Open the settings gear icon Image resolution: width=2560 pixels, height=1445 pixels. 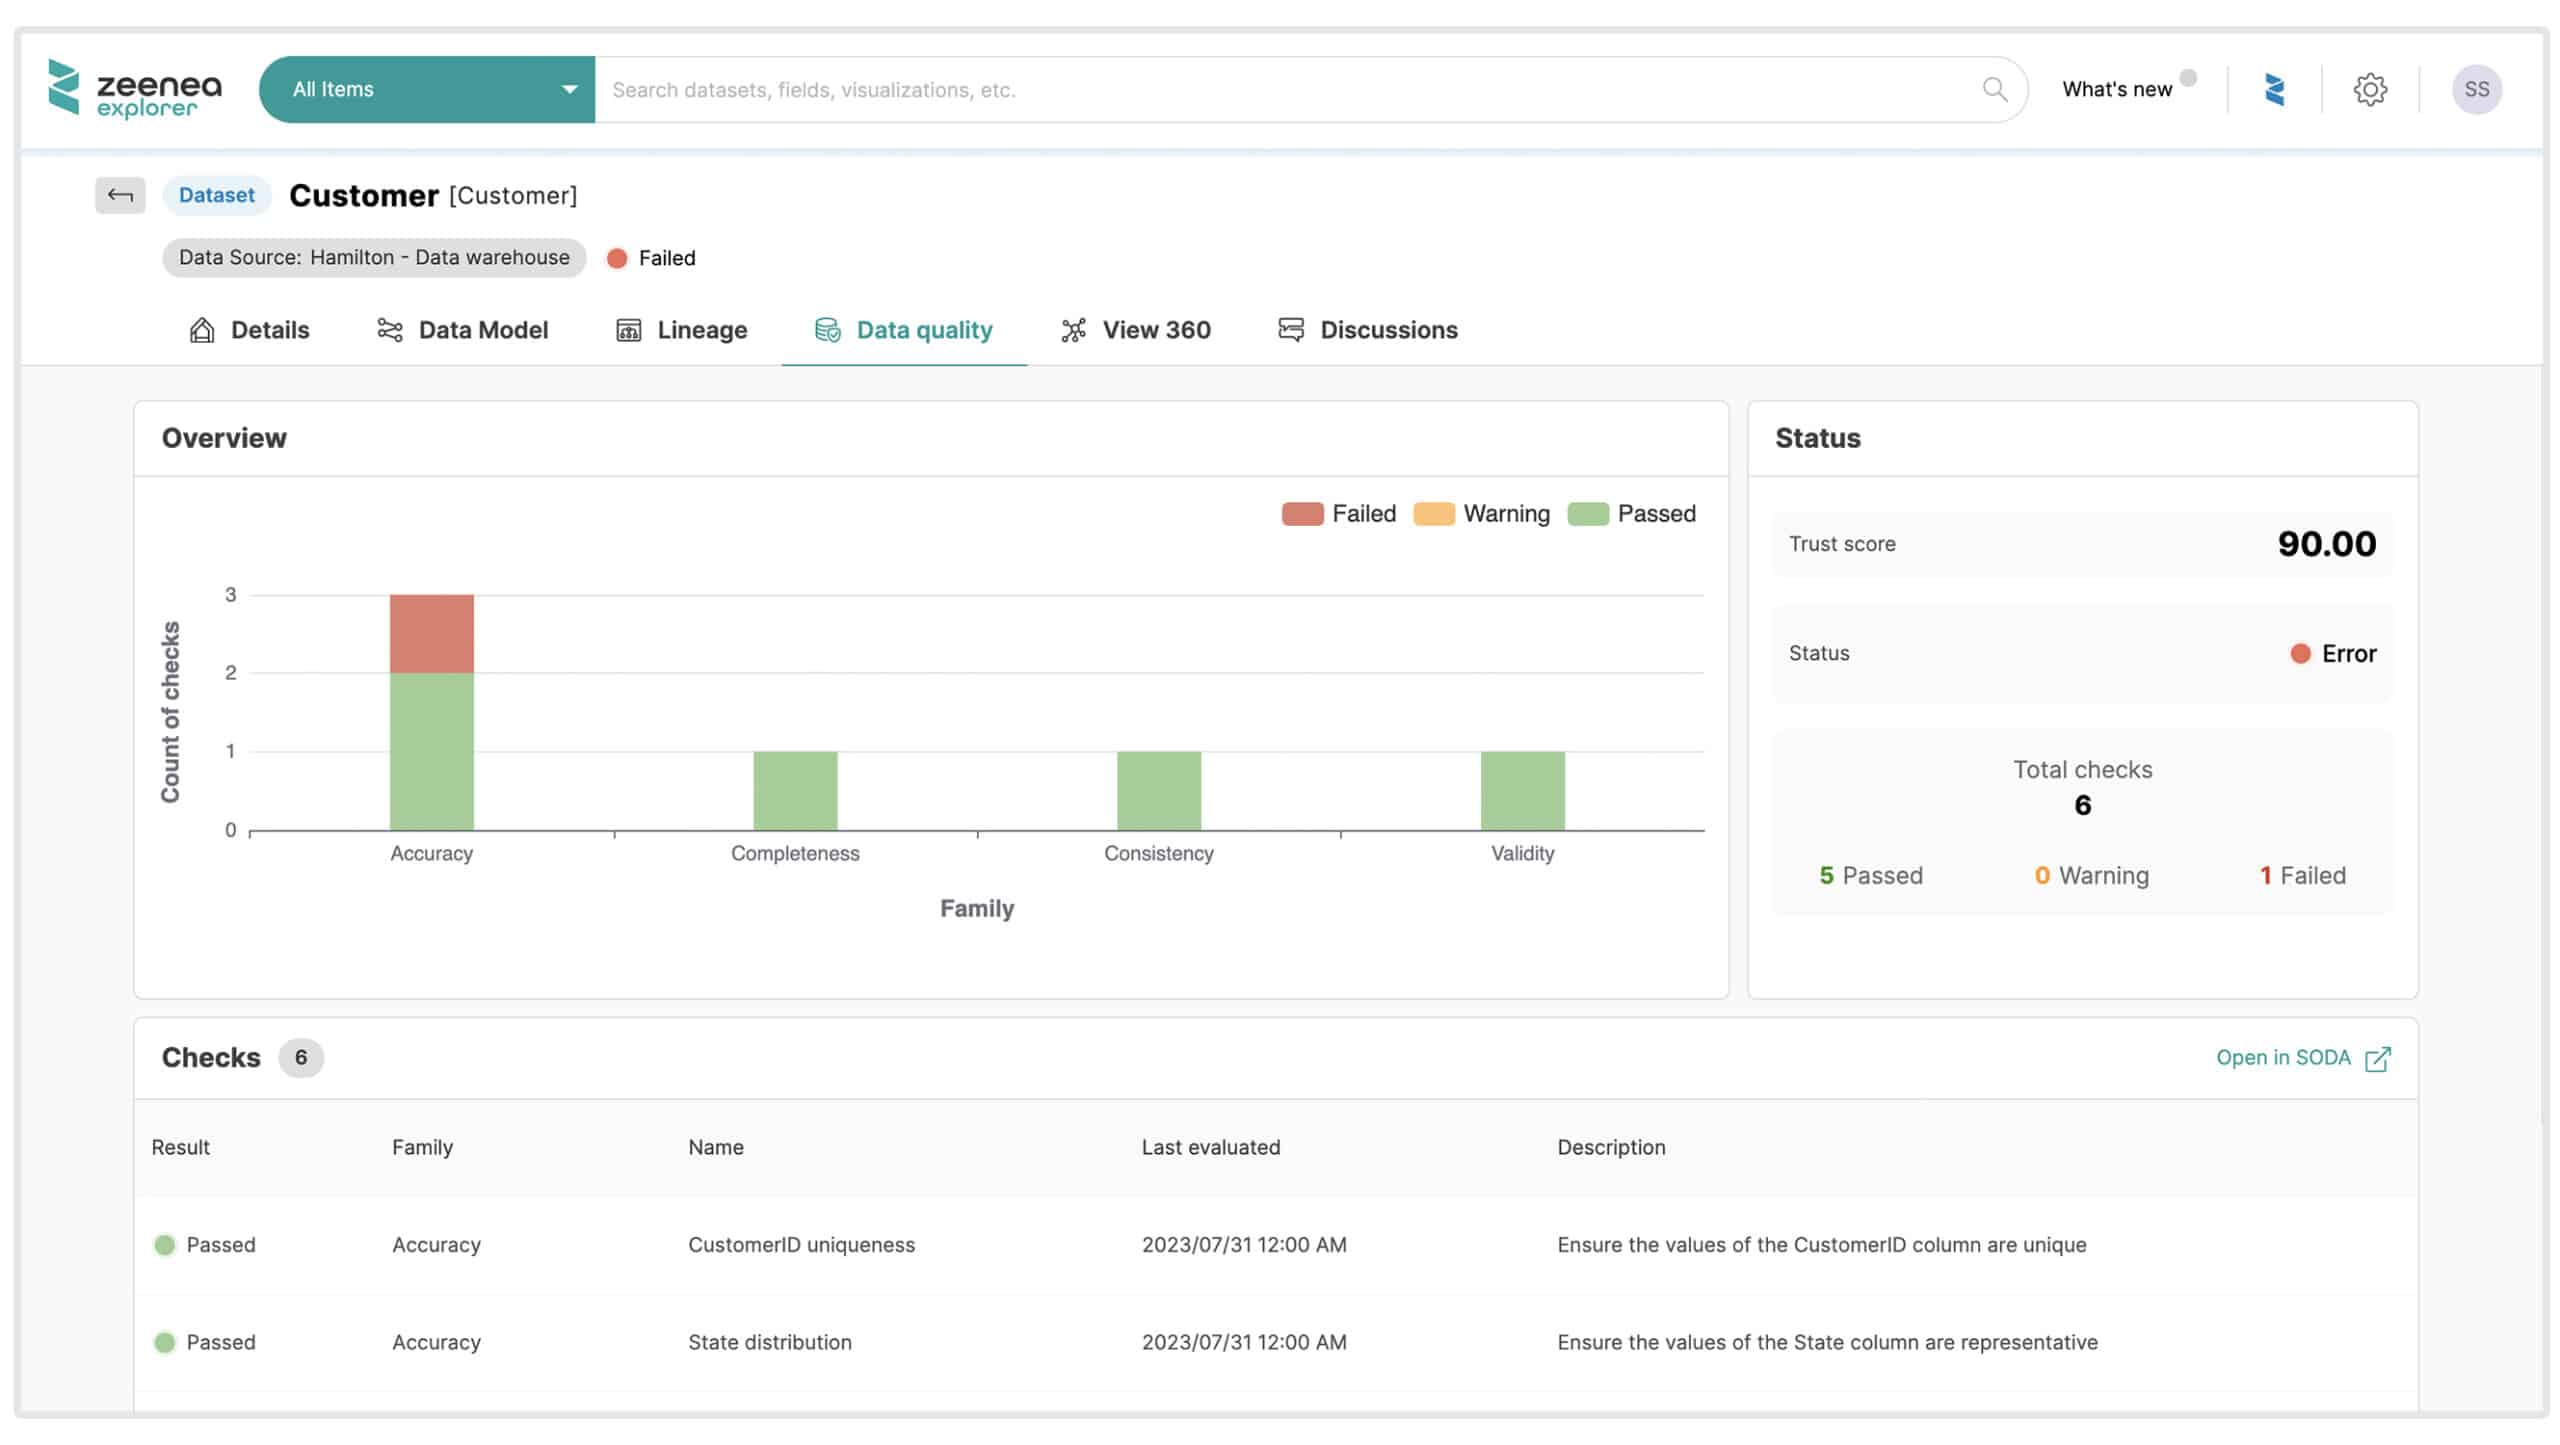click(2370, 90)
